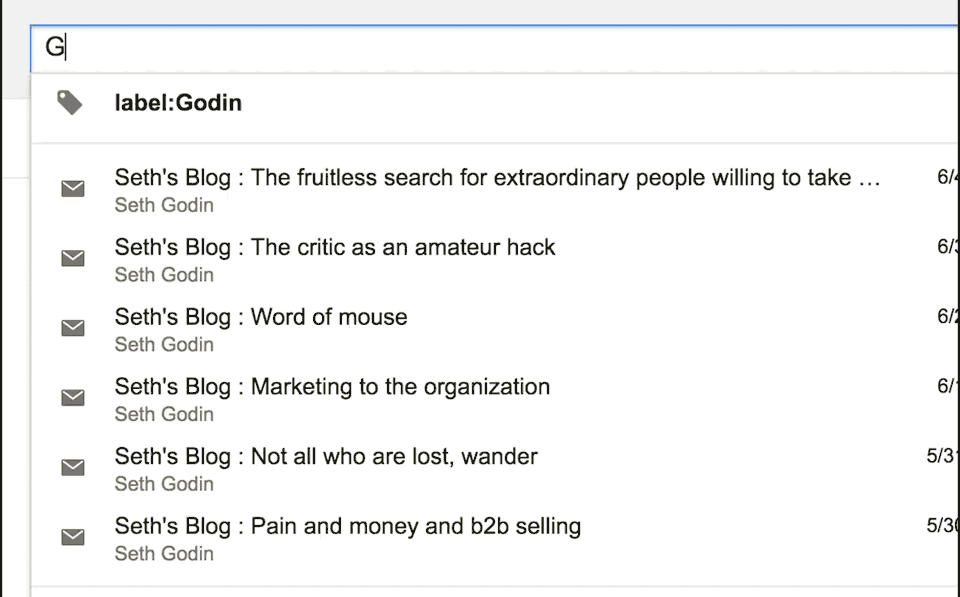Click envelope icon for Marketing to the organization
The width and height of the screenshot is (960, 597).
click(x=73, y=398)
